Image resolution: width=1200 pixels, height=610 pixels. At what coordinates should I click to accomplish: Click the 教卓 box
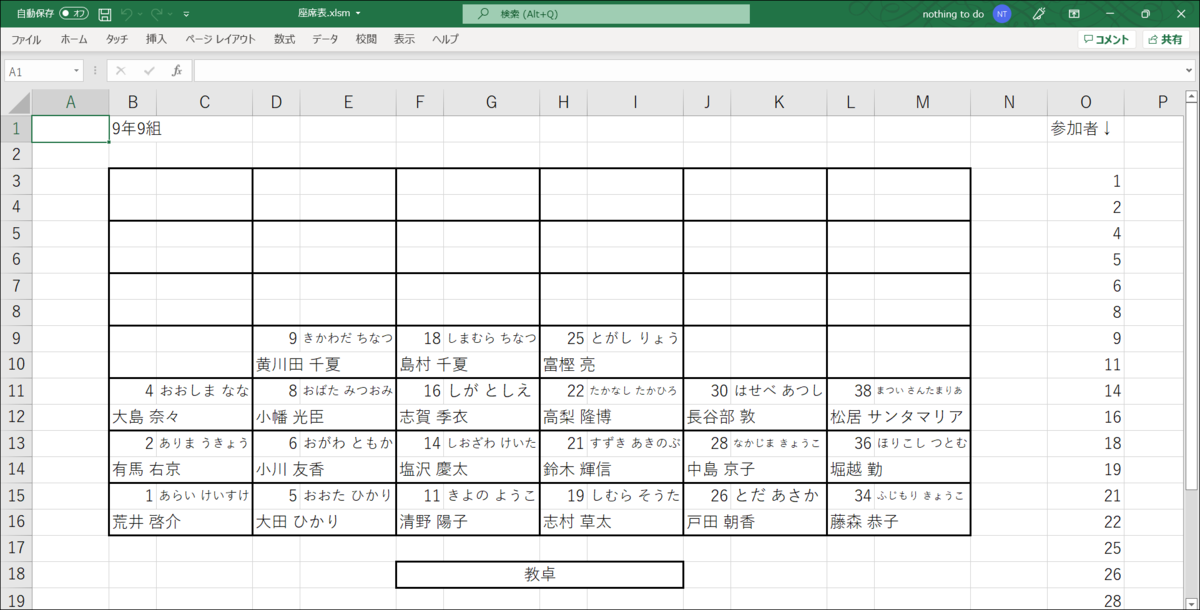coord(540,574)
